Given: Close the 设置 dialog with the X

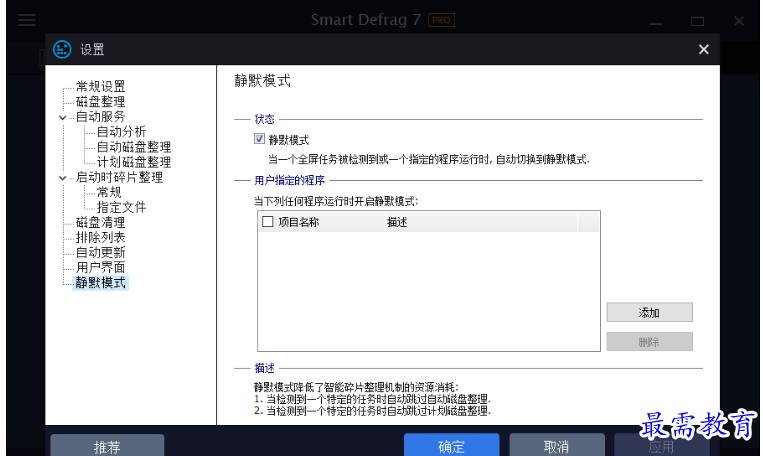Looking at the screenshot, I should 703,49.
